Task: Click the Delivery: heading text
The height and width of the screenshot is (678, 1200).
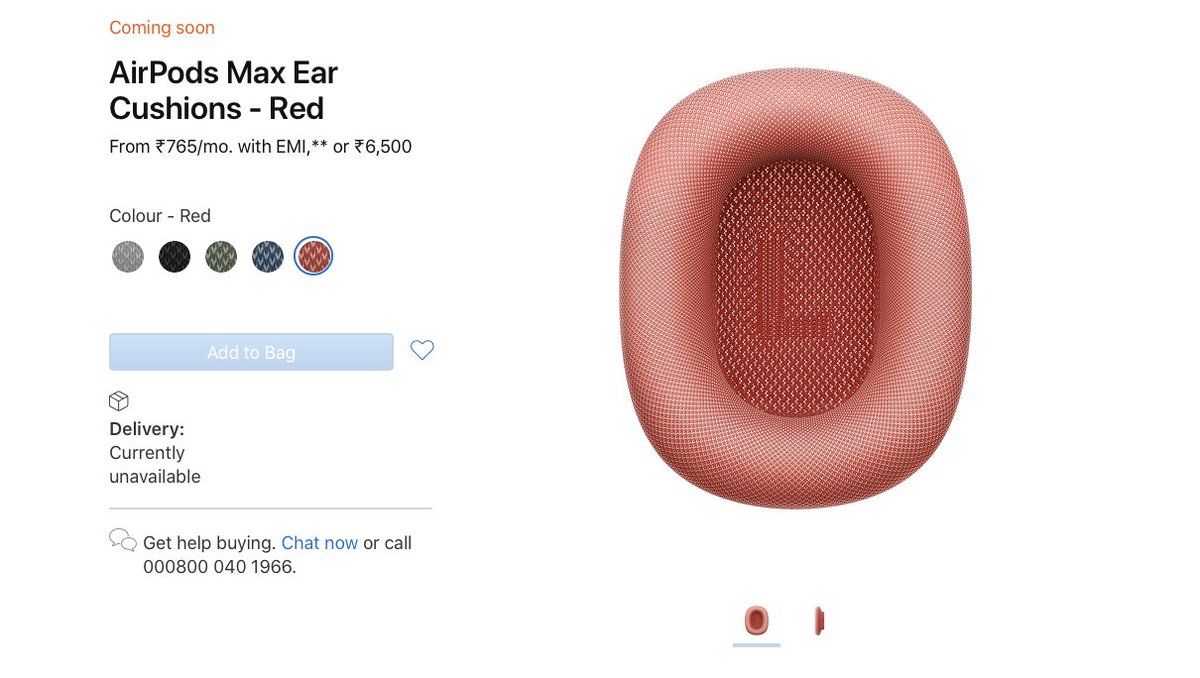Action: (147, 429)
